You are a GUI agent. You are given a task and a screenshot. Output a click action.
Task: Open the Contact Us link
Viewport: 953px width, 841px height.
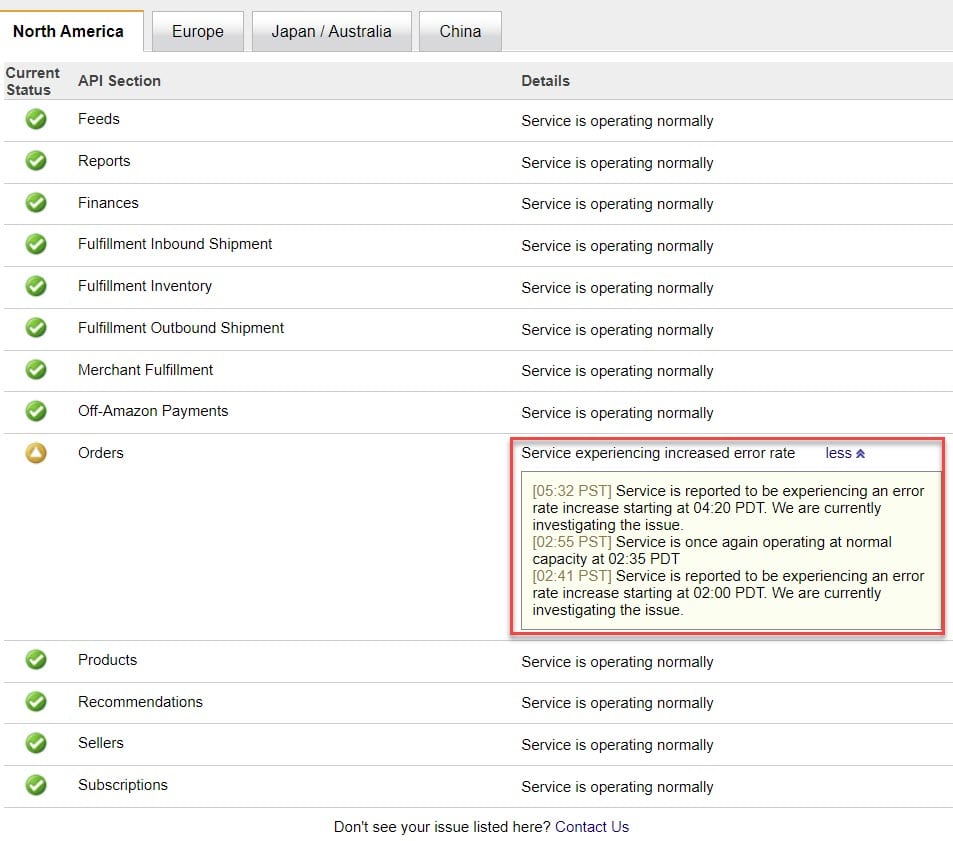point(592,827)
